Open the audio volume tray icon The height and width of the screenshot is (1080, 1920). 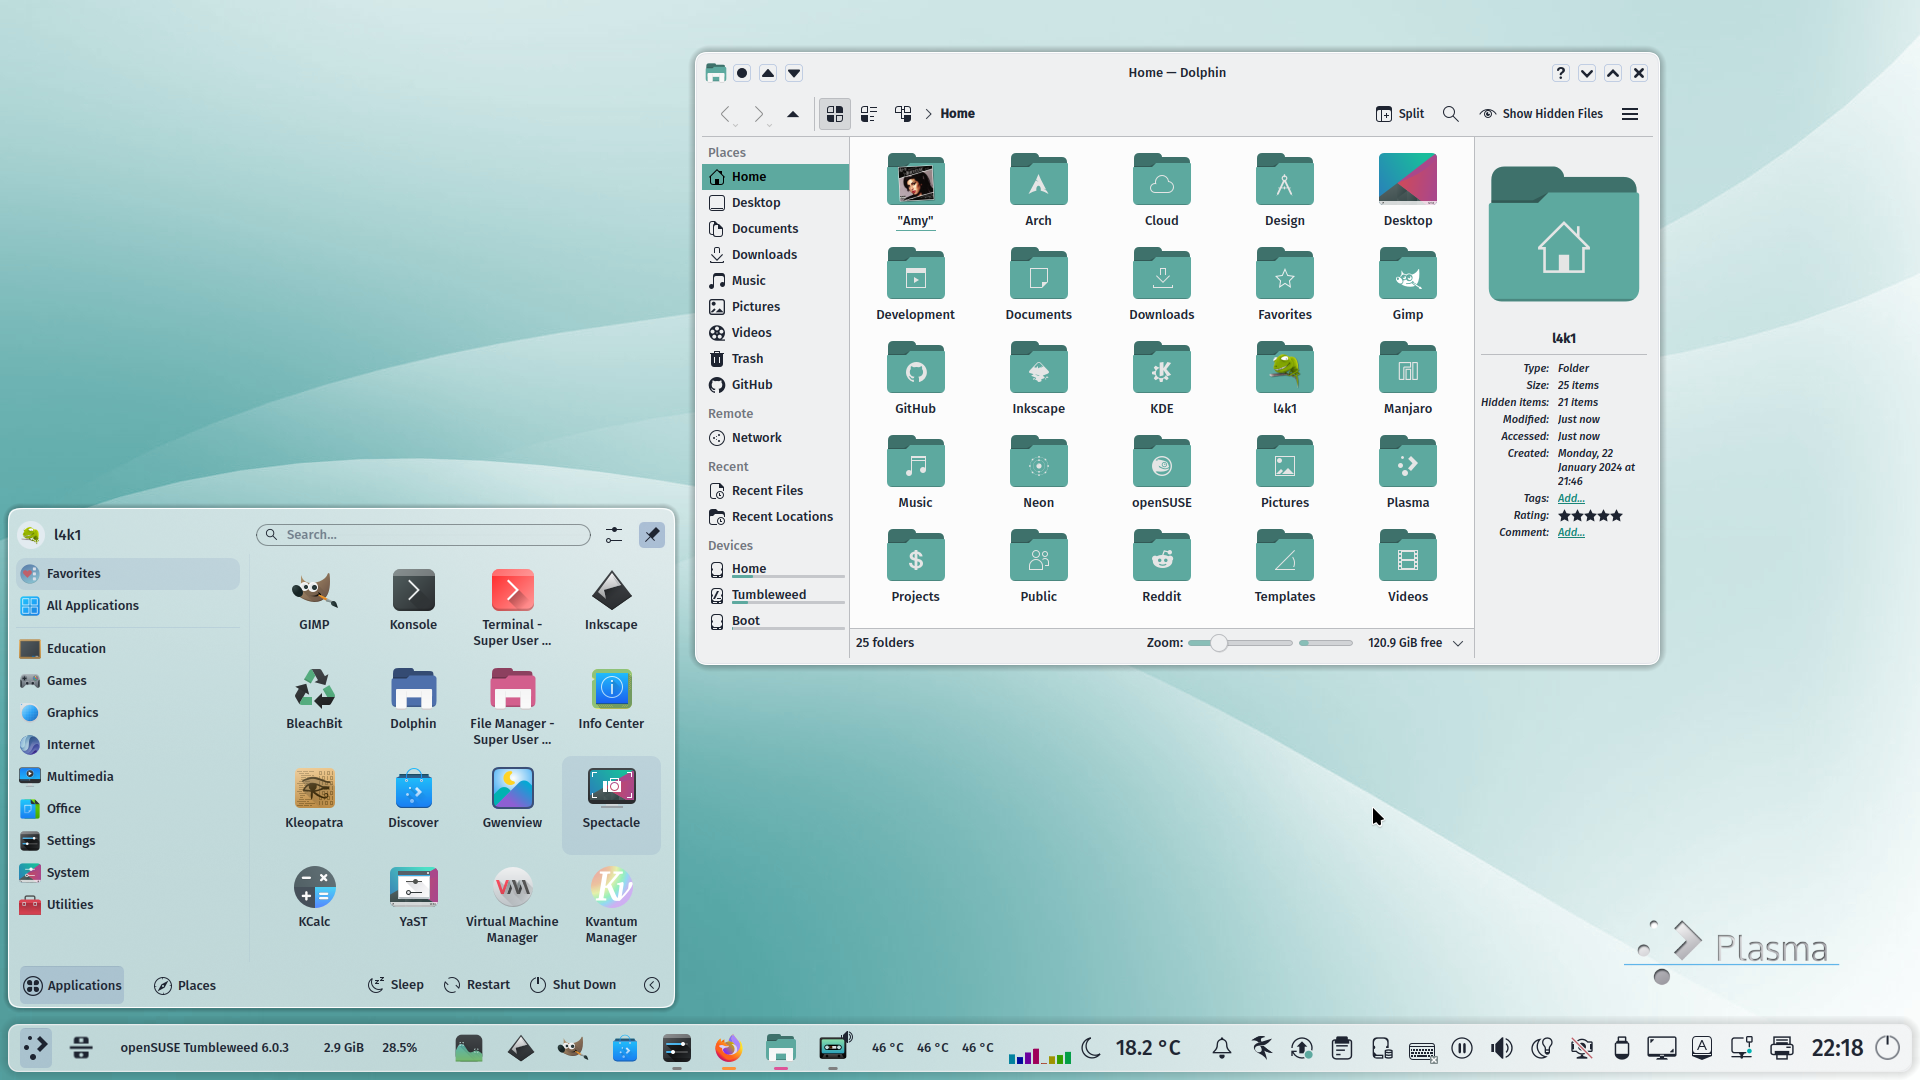[1501, 1048]
